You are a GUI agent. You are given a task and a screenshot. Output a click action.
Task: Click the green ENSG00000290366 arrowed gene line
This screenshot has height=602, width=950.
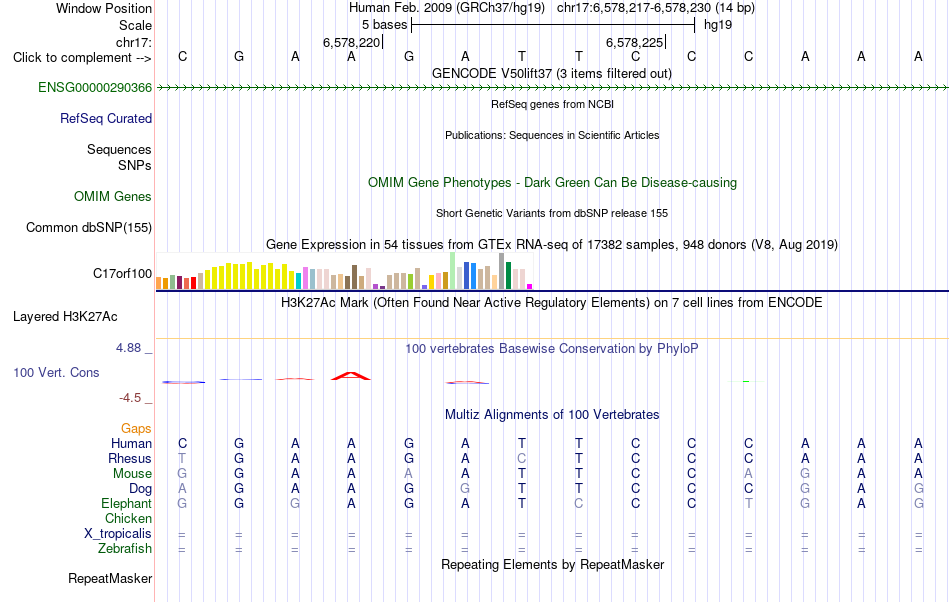pos(552,88)
